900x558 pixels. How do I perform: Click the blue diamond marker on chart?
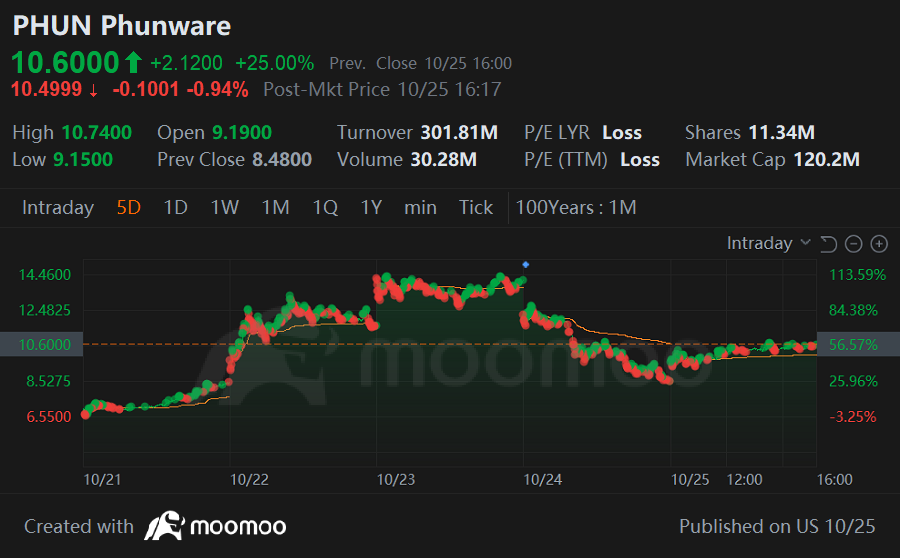click(x=525, y=265)
